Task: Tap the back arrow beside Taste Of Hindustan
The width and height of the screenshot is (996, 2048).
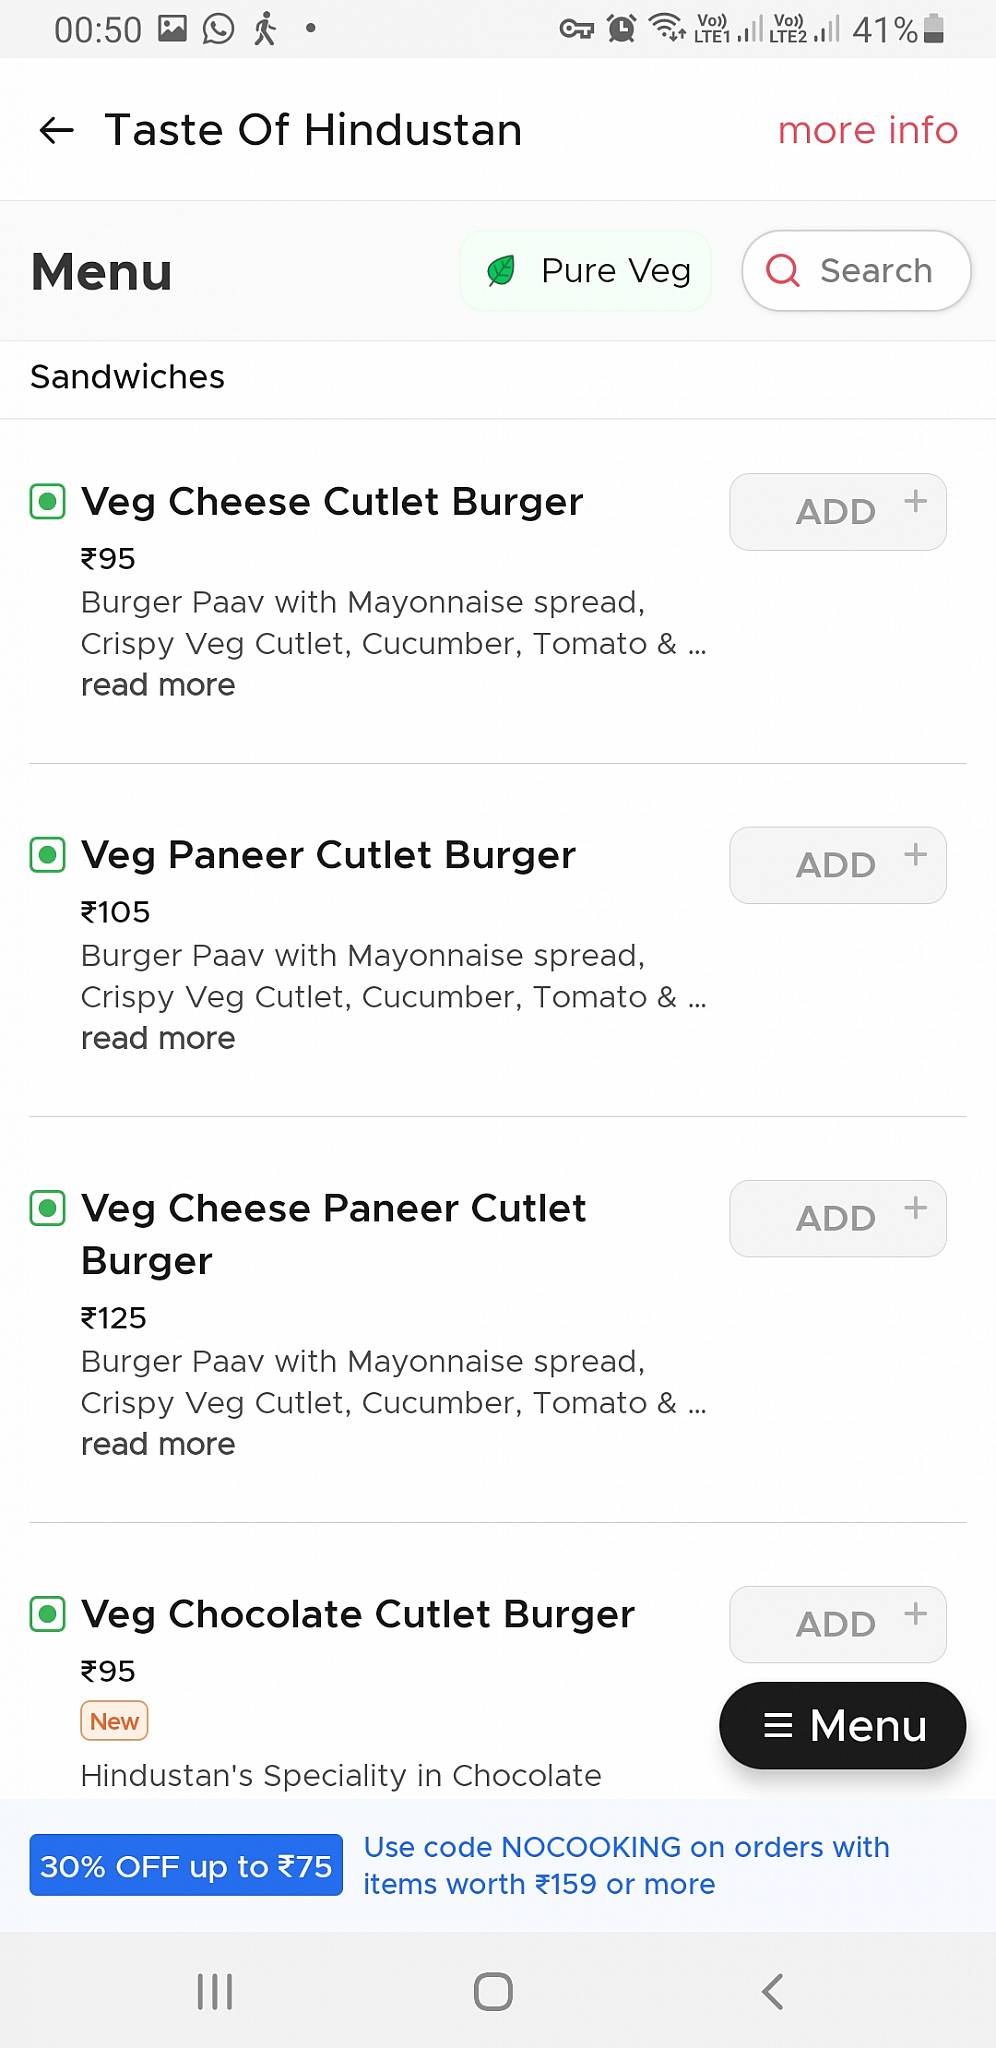Action: (x=57, y=130)
